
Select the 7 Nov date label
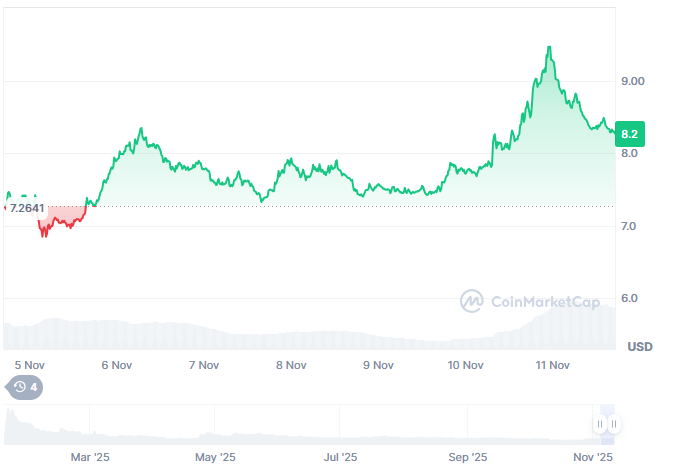(x=203, y=365)
